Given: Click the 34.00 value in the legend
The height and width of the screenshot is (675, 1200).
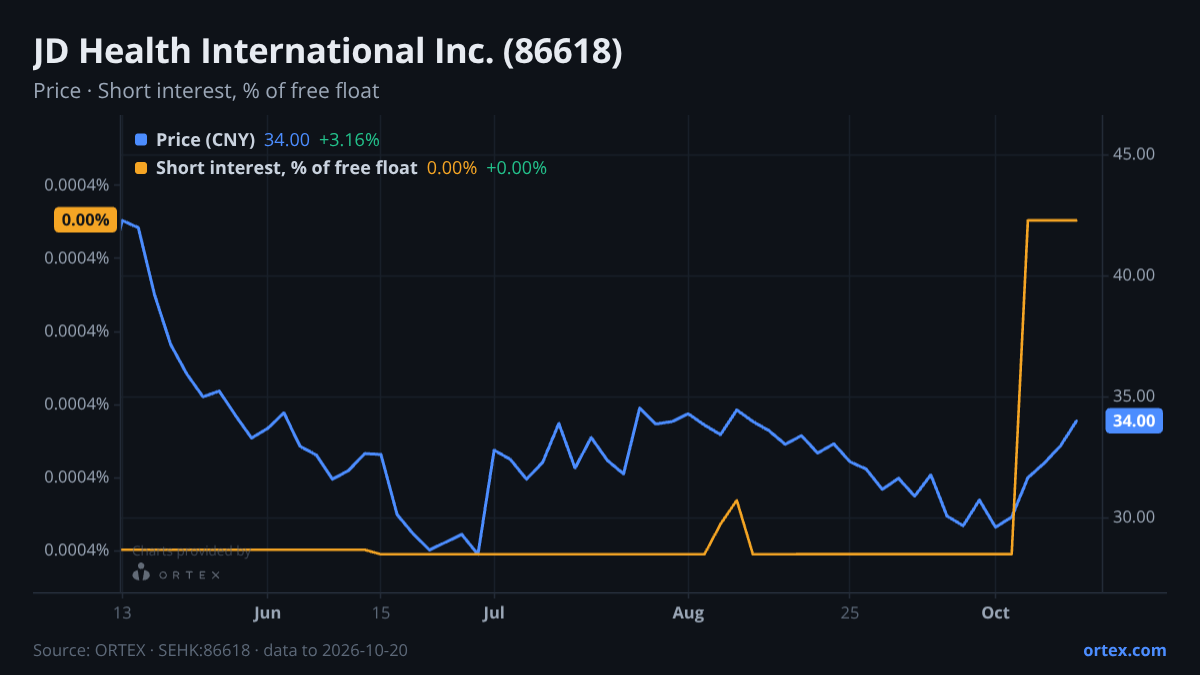Looking at the screenshot, I should click(x=287, y=140).
